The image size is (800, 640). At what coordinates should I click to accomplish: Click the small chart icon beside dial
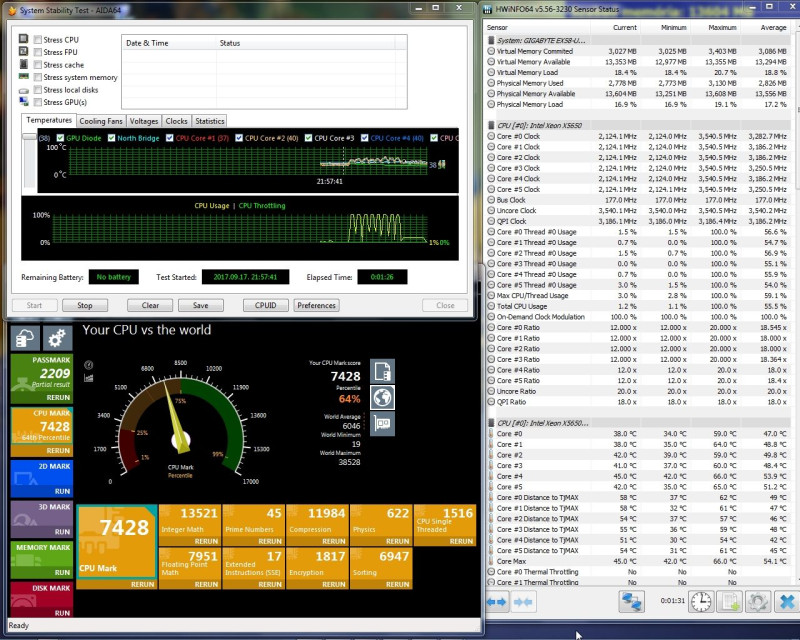pyautogui.click(x=89, y=378)
